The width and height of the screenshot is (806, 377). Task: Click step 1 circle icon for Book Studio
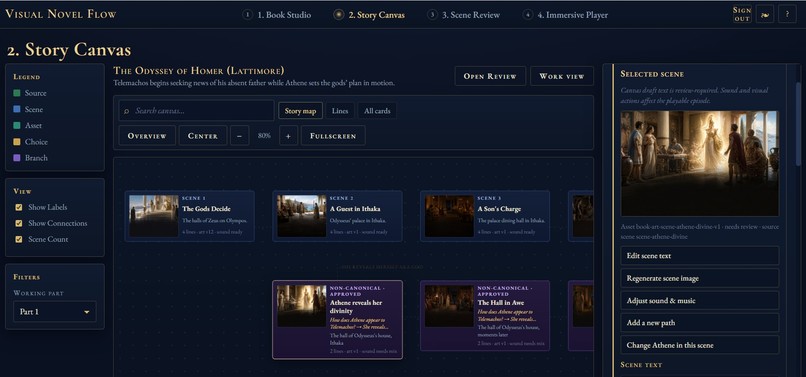click(248, 15)
